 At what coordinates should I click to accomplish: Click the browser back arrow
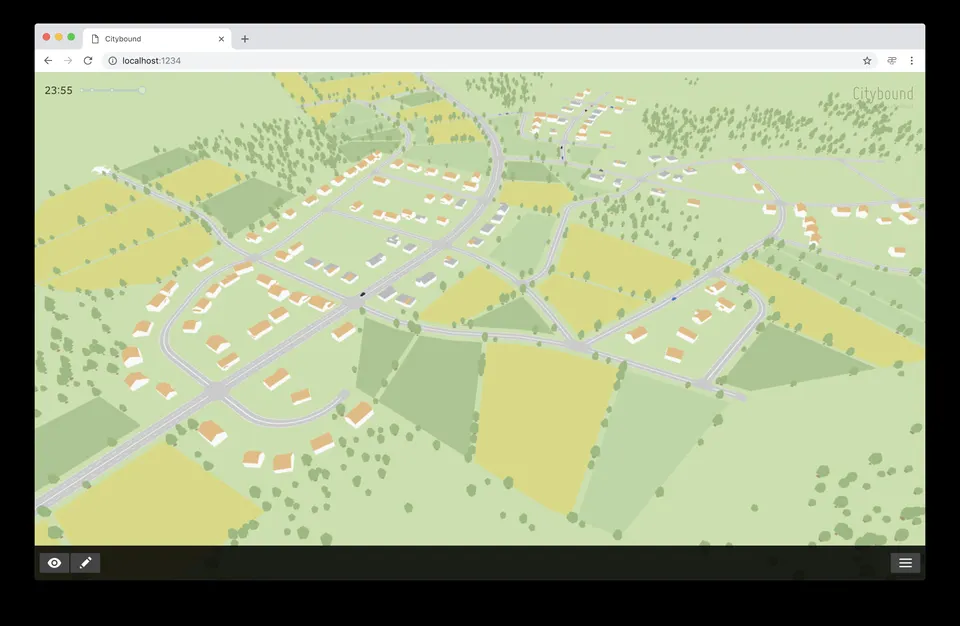(x=48, y=61)
